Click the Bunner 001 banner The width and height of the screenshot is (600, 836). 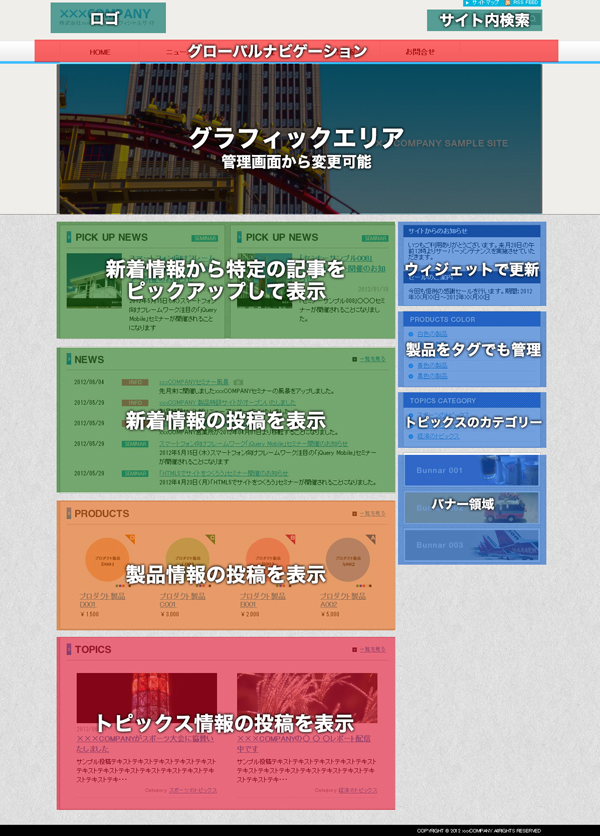[472, 471]
